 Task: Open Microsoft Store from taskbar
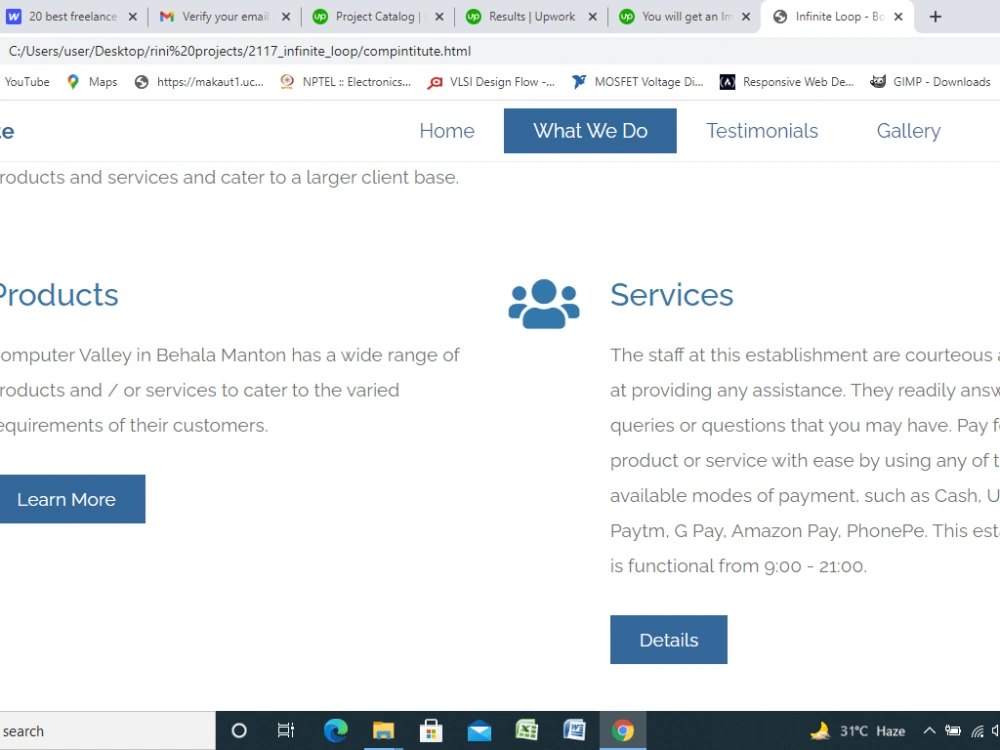coord(431,731)
